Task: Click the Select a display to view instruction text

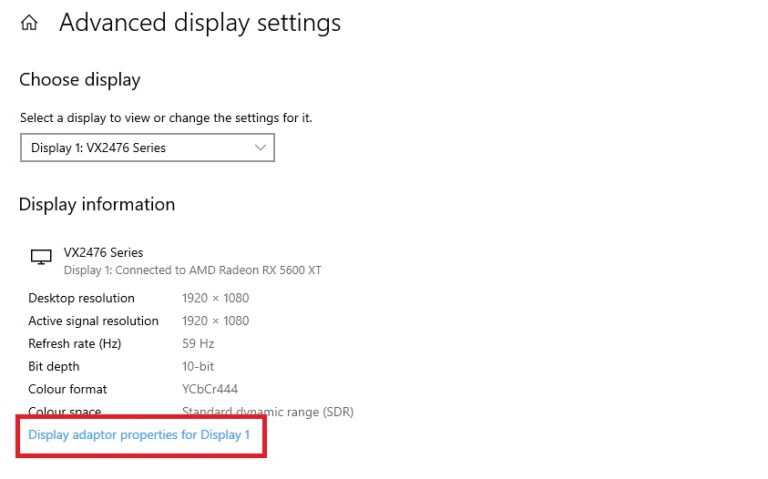Action: [166, 118]
